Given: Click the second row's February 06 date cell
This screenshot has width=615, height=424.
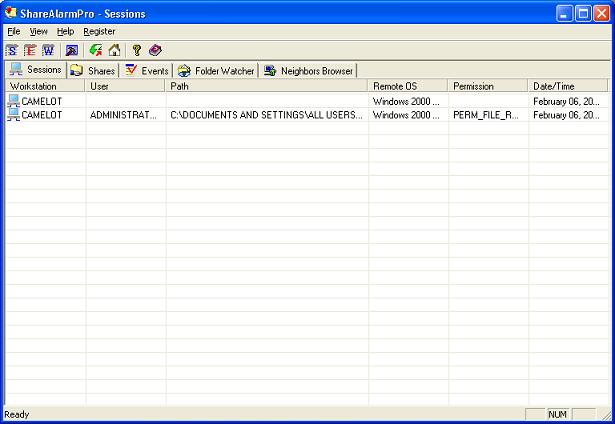Looking at the screenshot, I should pos(566,115).
